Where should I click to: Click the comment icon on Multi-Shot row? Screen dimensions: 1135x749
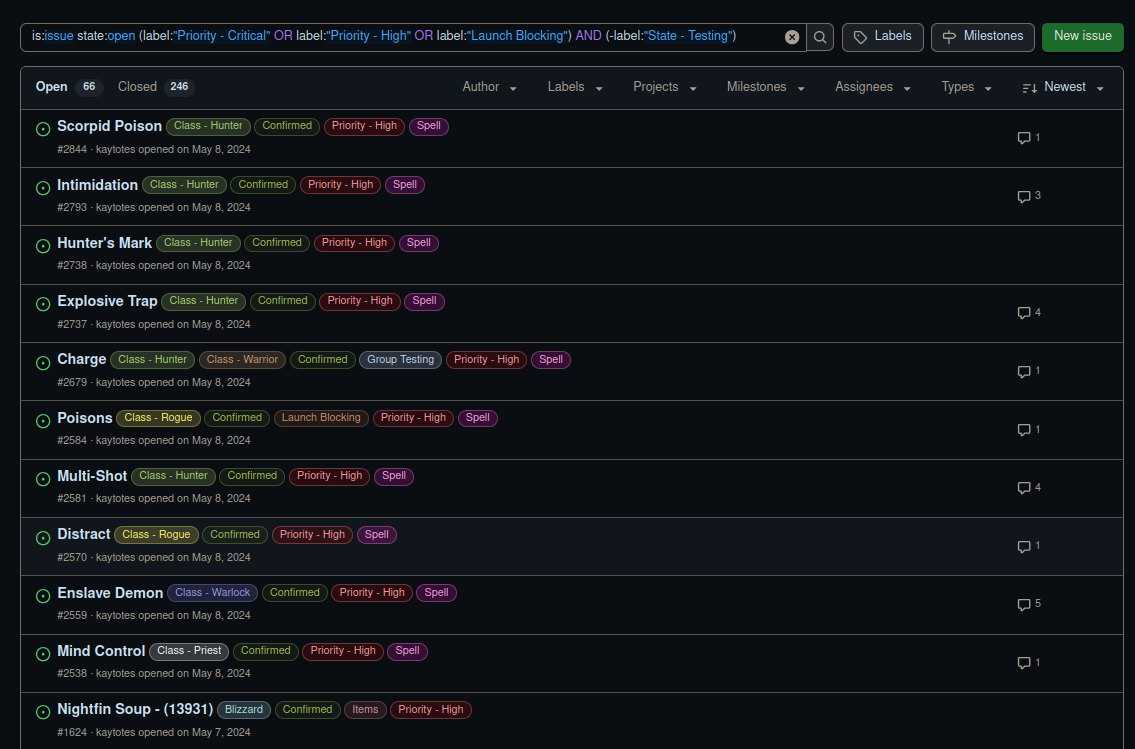pyautogui.click(x=1024, y=488)
